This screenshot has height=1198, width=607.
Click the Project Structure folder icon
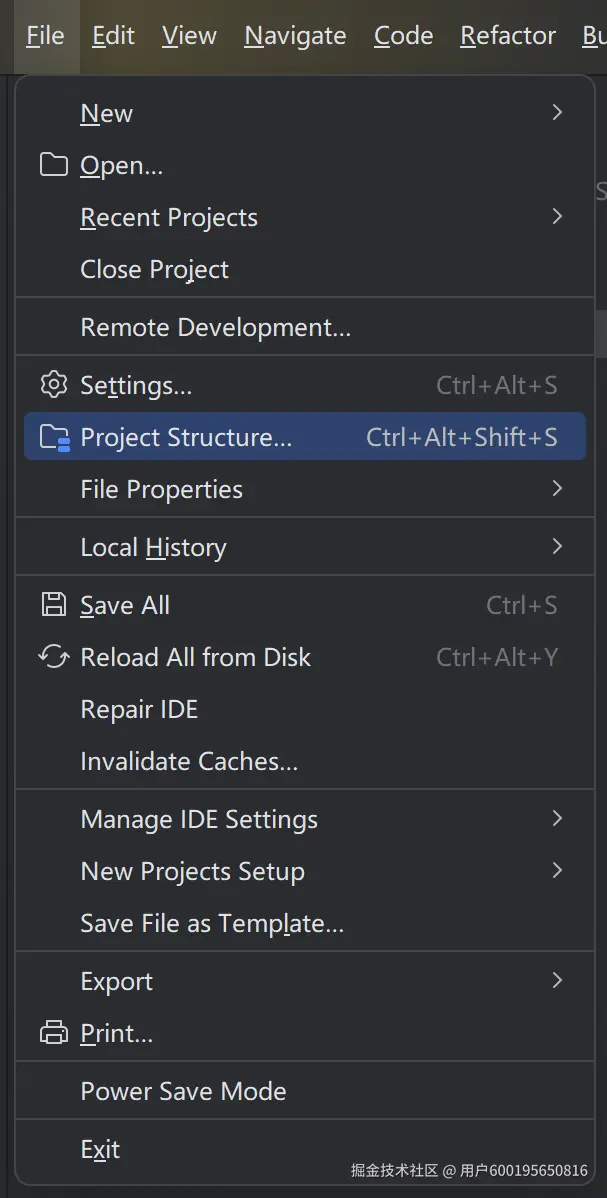53,438
